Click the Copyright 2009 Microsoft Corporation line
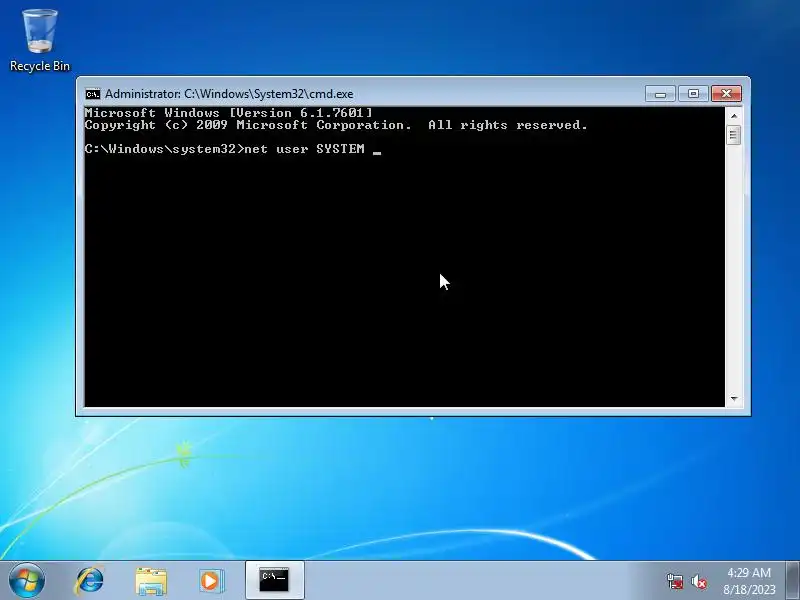 pyautogui.click(x=336, y=125)
